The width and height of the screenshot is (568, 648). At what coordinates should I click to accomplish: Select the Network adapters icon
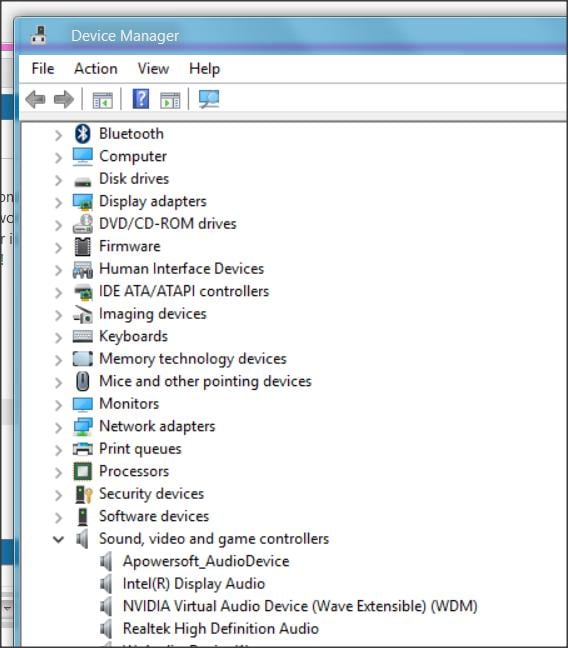83,426
